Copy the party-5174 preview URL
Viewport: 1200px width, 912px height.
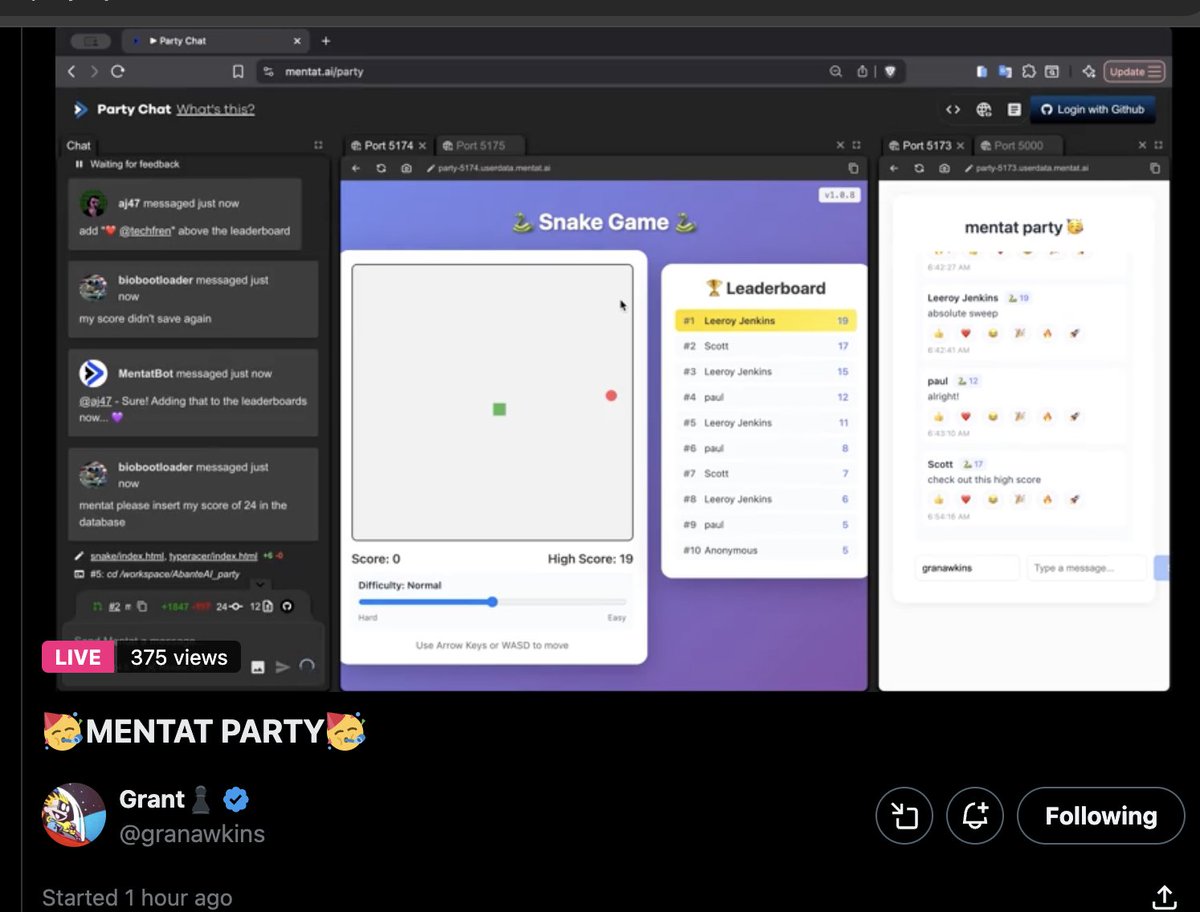(x=853, y=168)
